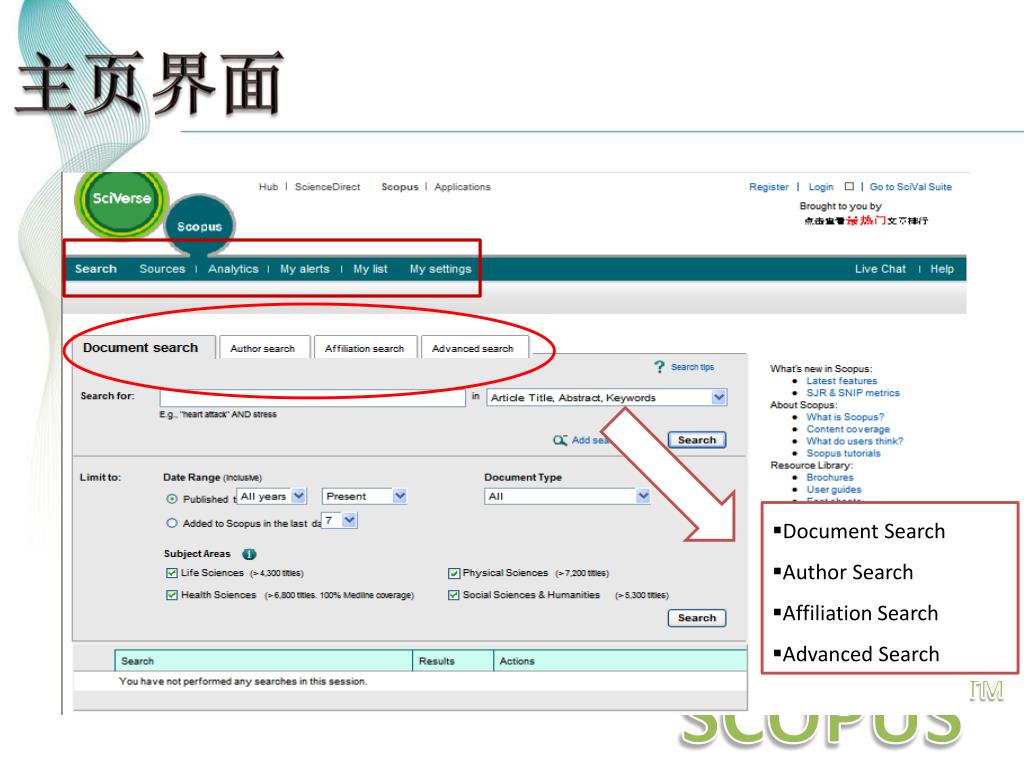Uncheck Social Sciences & Humanities checkbox
This screenshot has width=1024, height=768.
454,595
